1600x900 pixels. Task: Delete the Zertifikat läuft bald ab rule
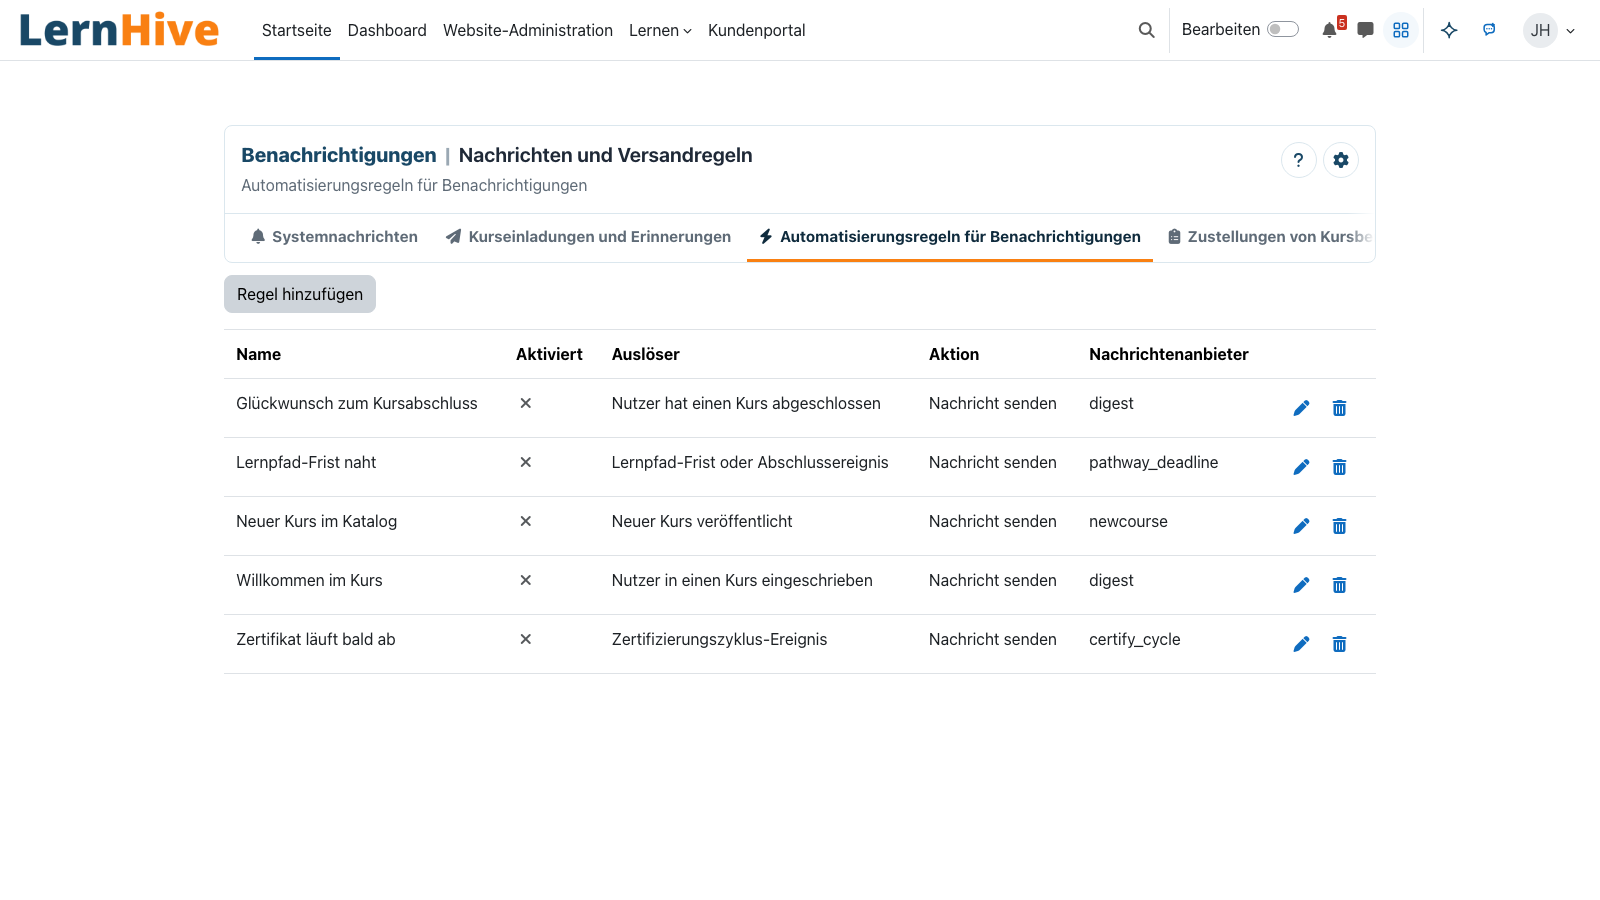(x=1339, y=644)
